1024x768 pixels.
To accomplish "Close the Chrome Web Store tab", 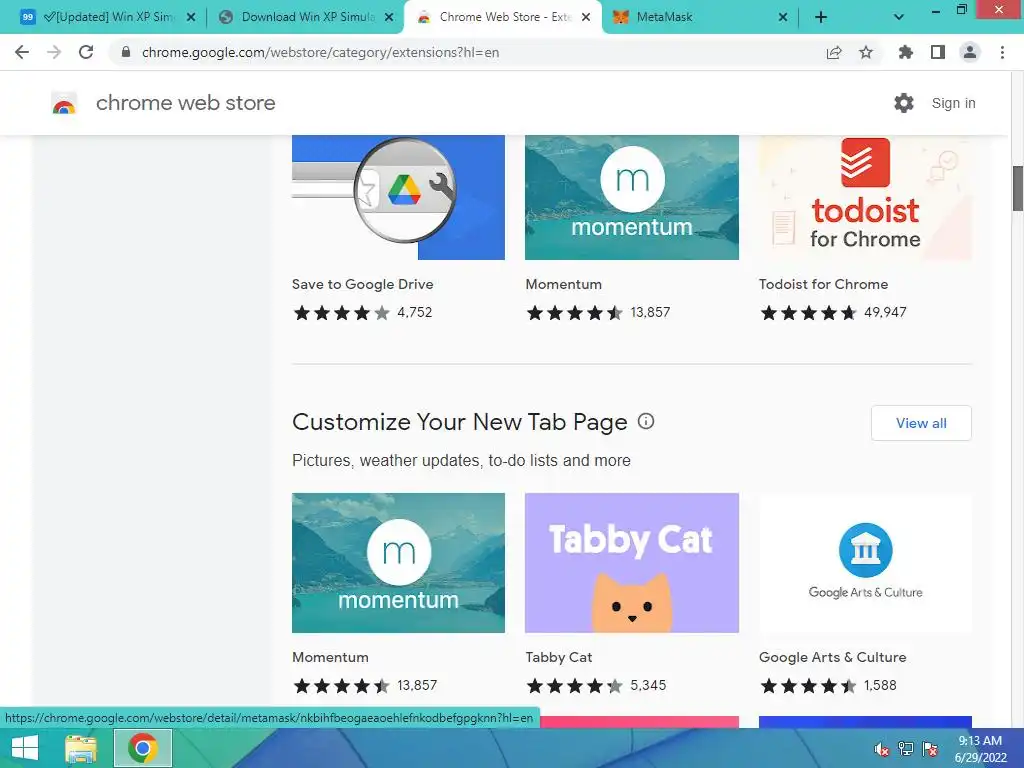I will coord(586,18).
